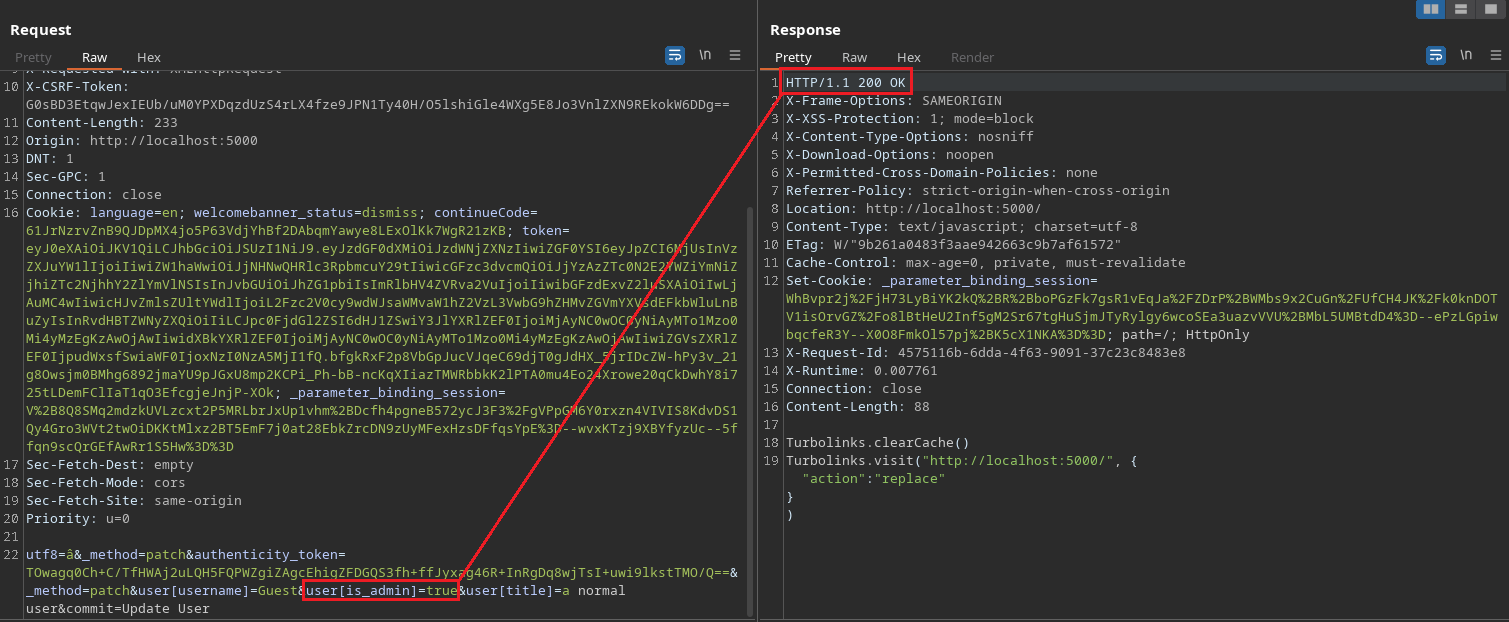Toggle word wrap in the Request panel

pos(675,56)
